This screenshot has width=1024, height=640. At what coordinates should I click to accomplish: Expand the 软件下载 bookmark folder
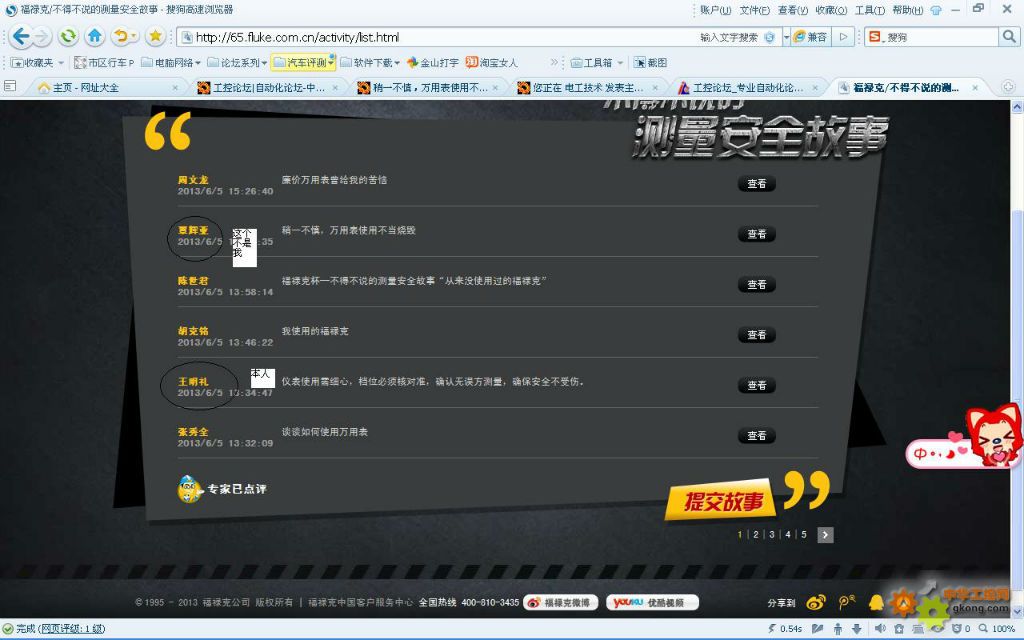click(369, 63)
